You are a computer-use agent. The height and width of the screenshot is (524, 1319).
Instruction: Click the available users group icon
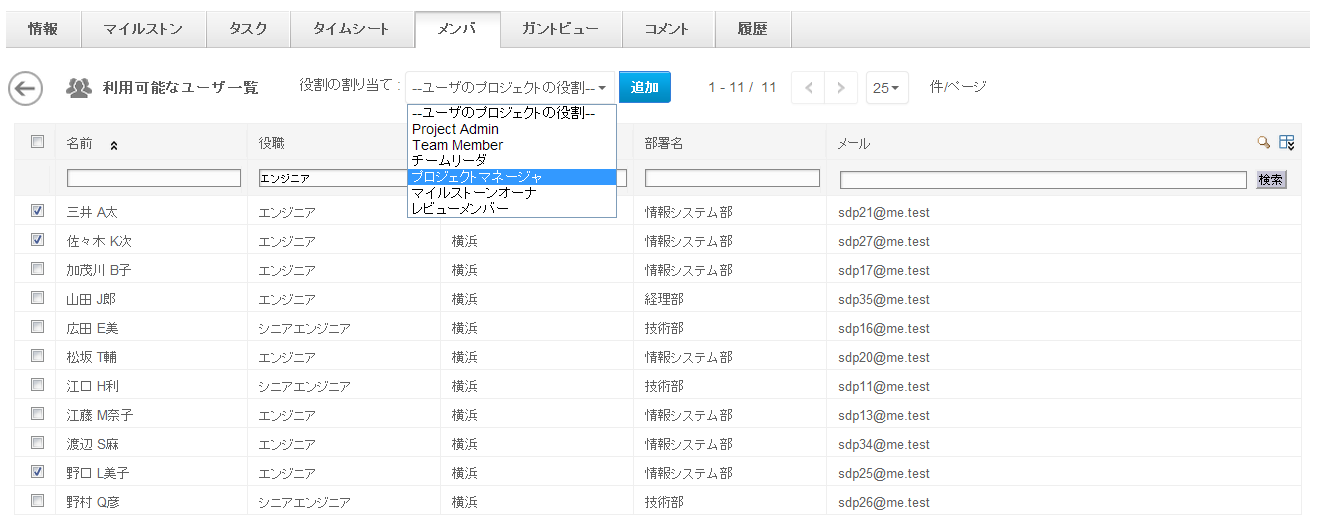pyautogui.click(x=79, y=88)
